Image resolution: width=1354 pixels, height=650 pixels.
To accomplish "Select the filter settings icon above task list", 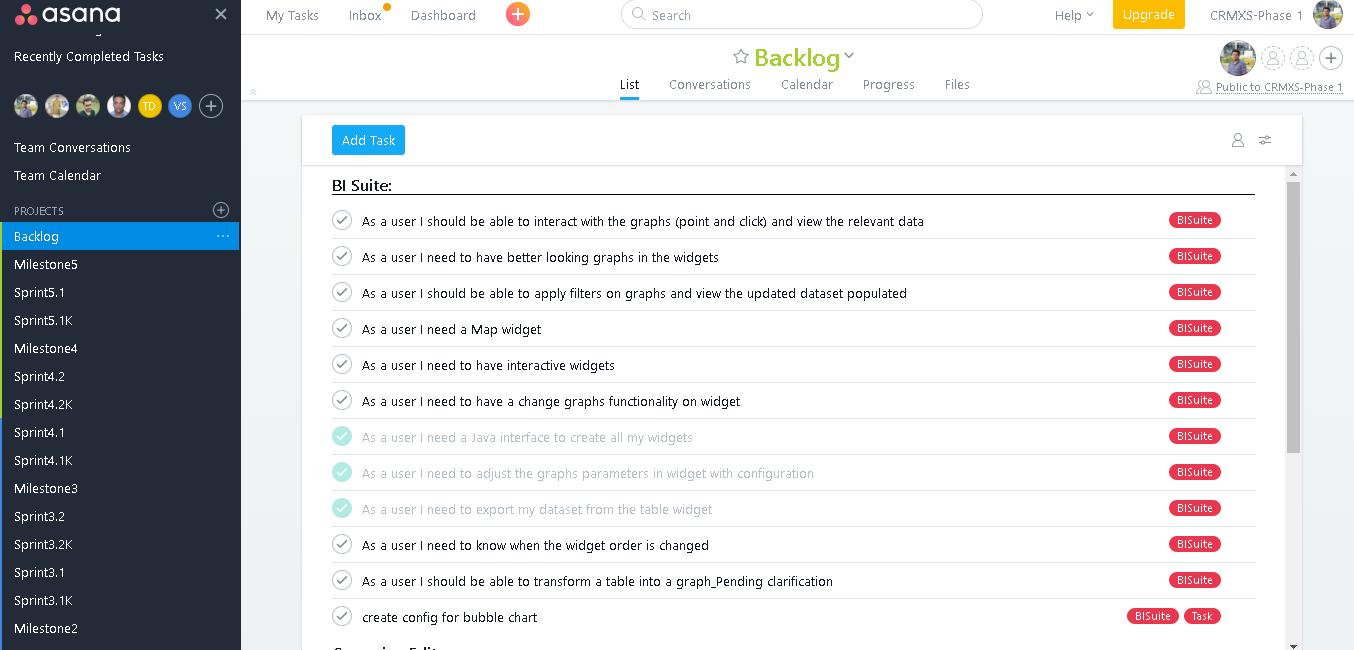I will [1265, 140].
